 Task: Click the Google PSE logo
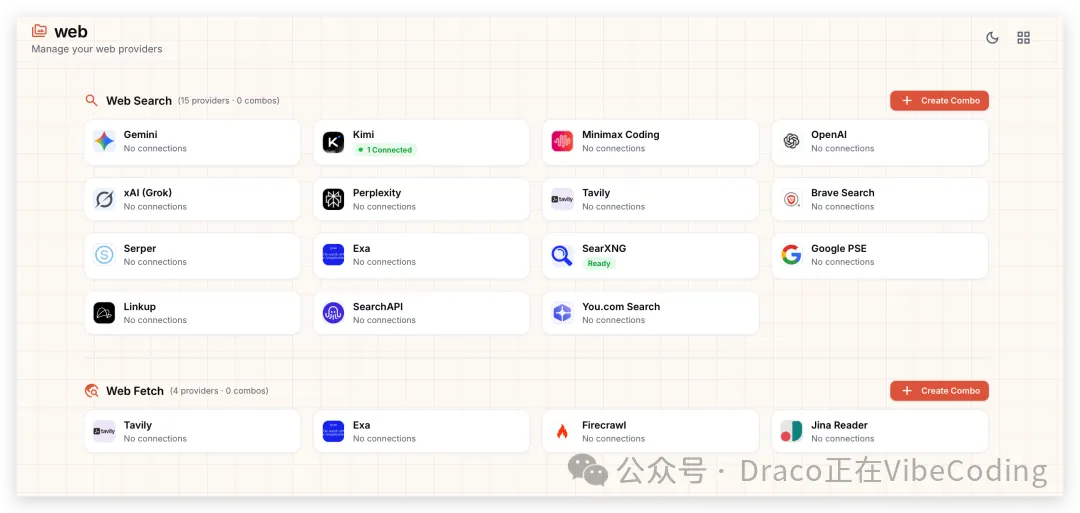791,255
